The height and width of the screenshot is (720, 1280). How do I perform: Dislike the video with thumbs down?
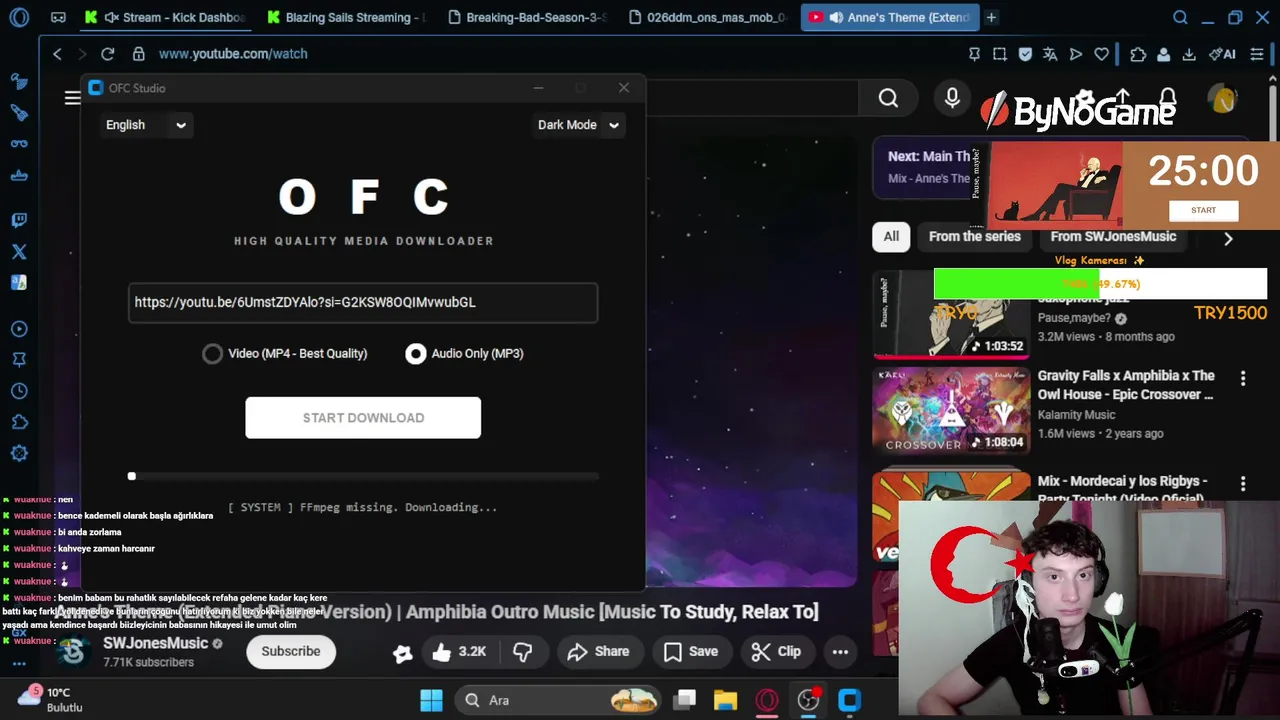[522, 651]
